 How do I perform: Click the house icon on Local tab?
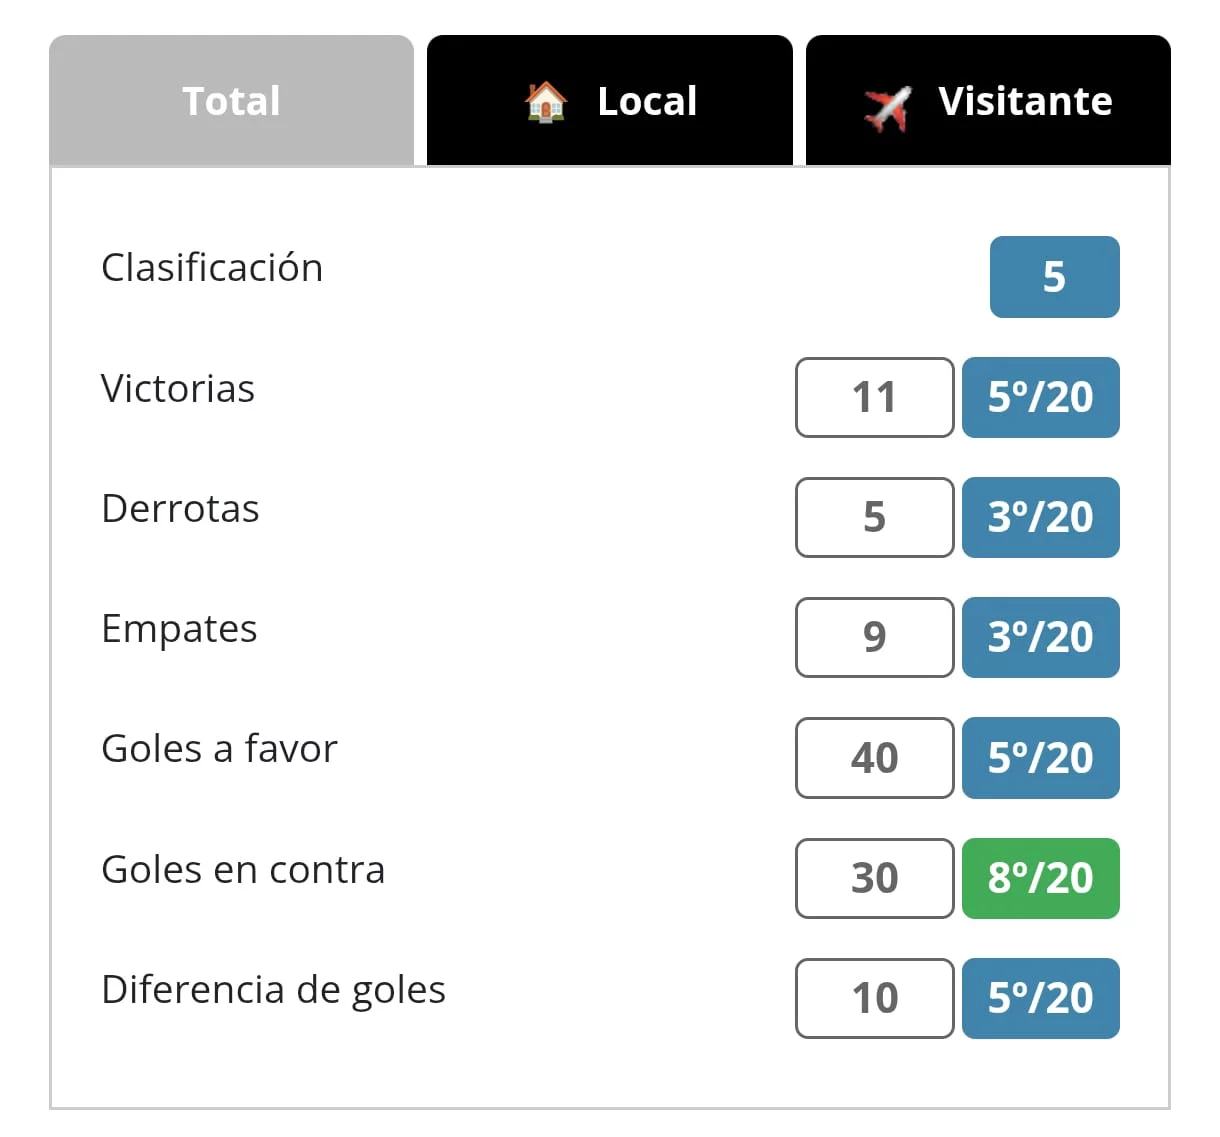coord(545,102)
